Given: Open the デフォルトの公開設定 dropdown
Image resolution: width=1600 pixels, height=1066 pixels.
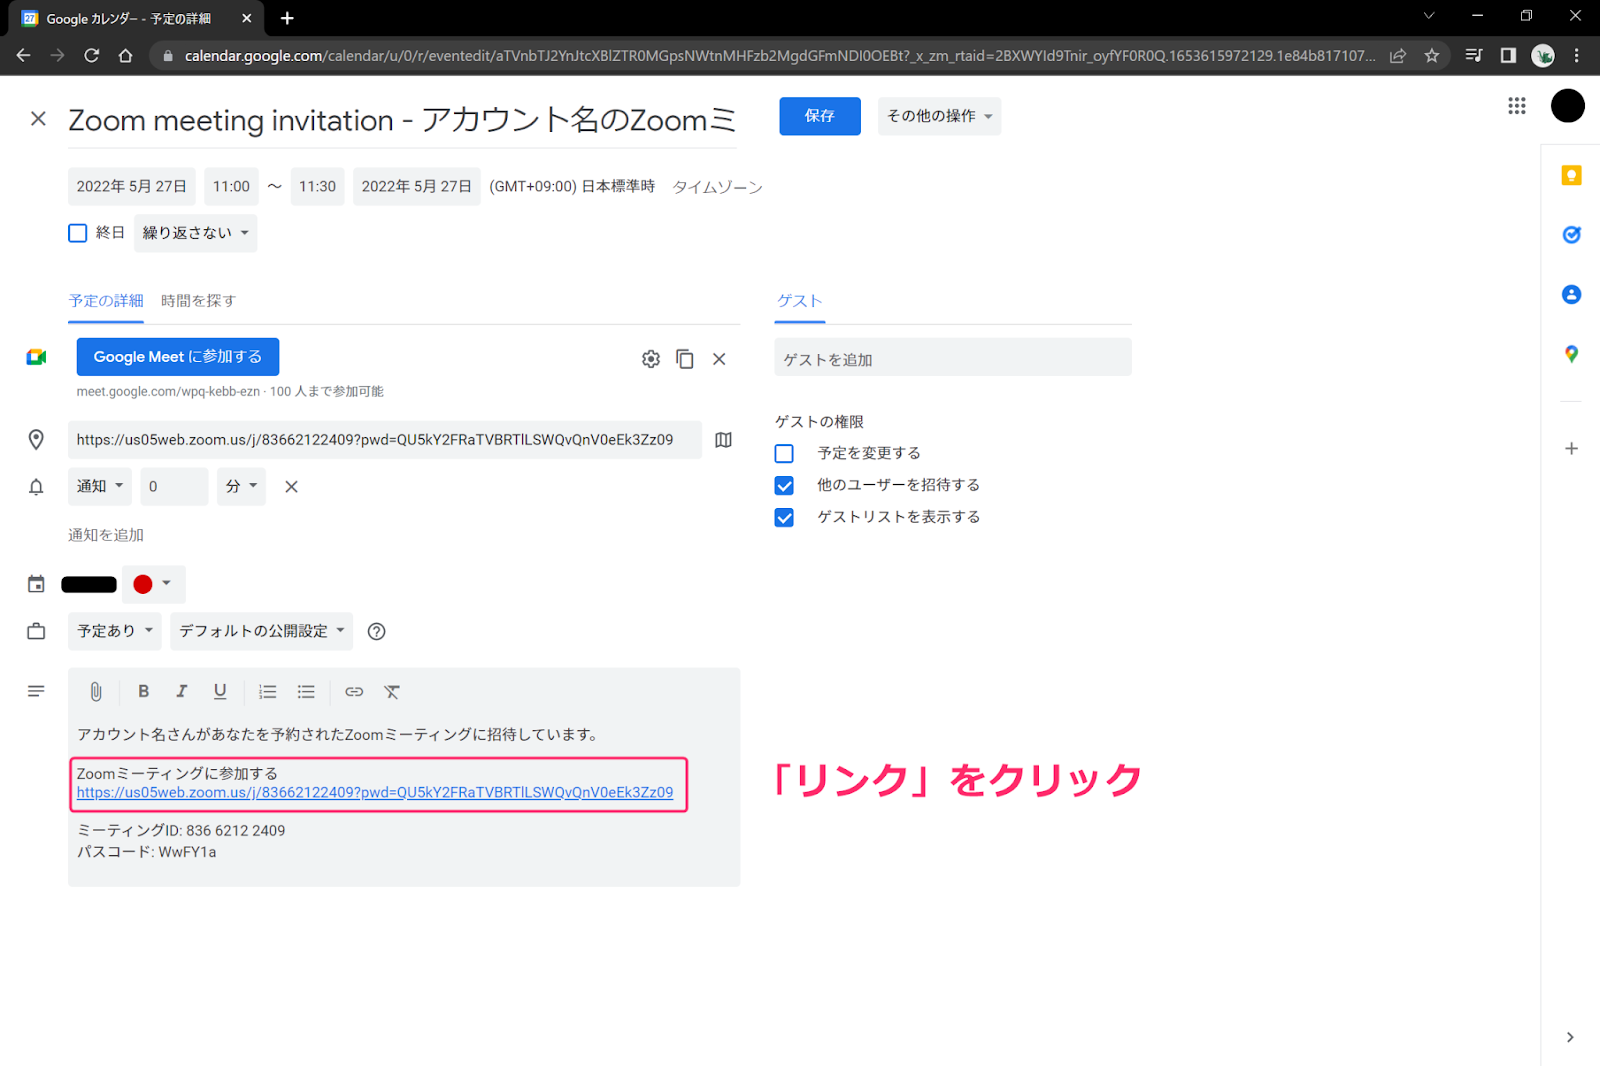Looking at the screenshot, I should click(x=261, y=631).
